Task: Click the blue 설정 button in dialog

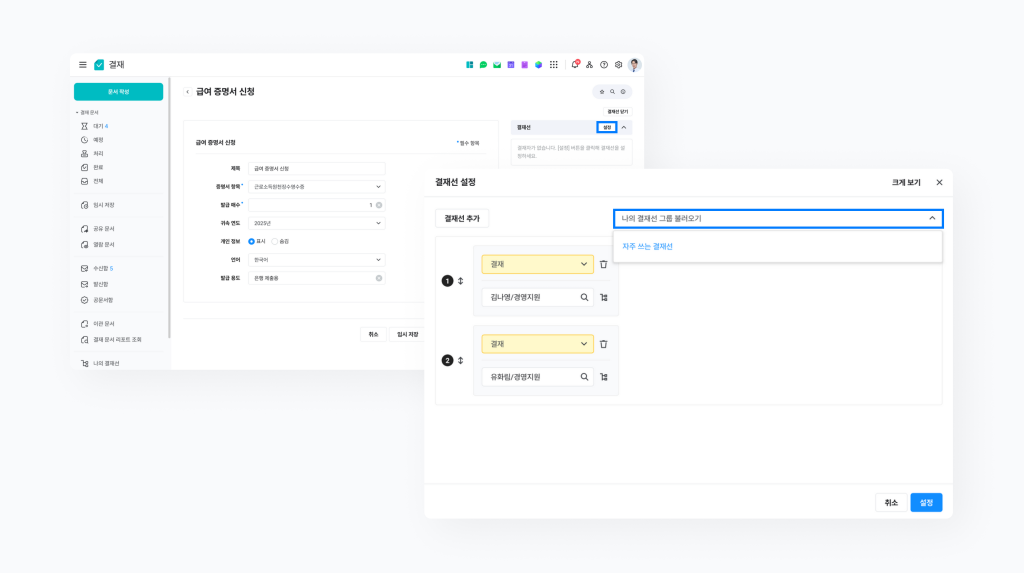Action: [926, 503]
